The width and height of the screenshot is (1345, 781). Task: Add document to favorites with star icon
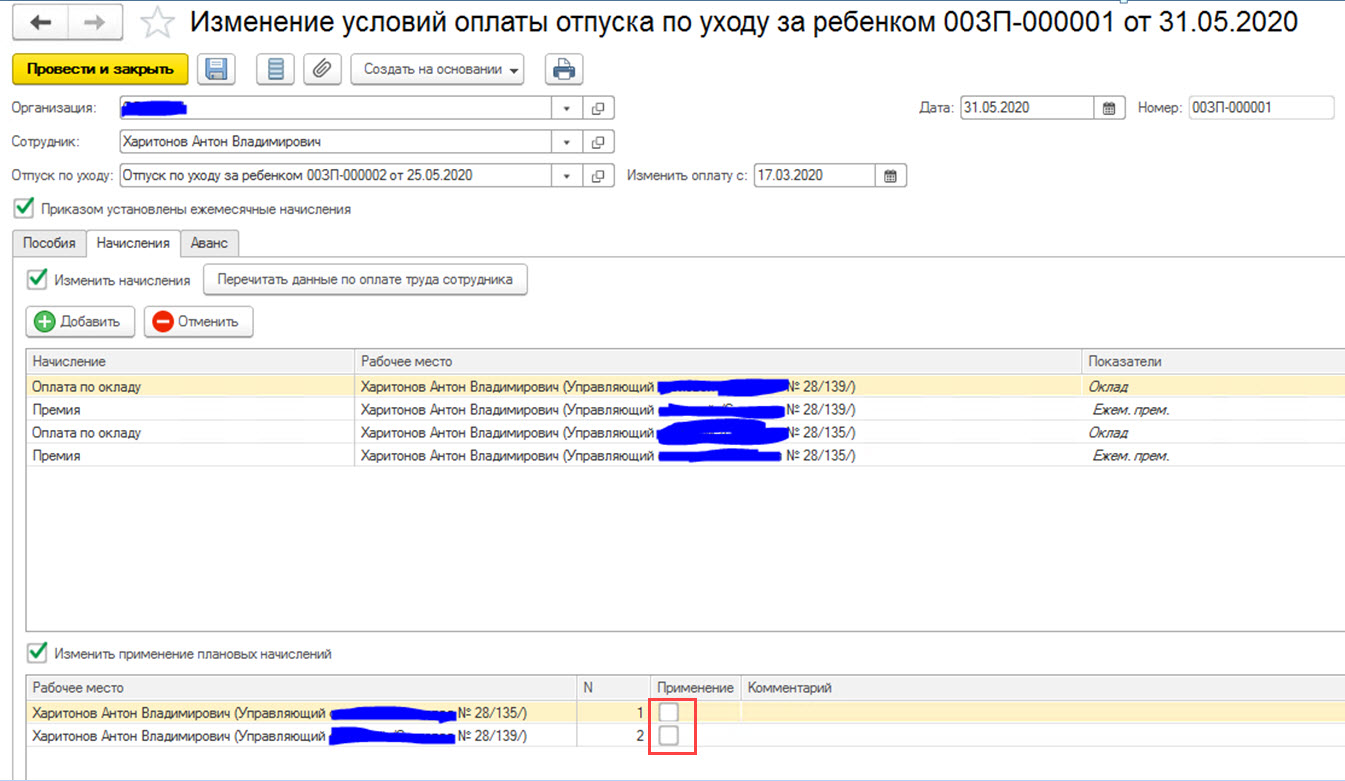[x=156, y=22]
